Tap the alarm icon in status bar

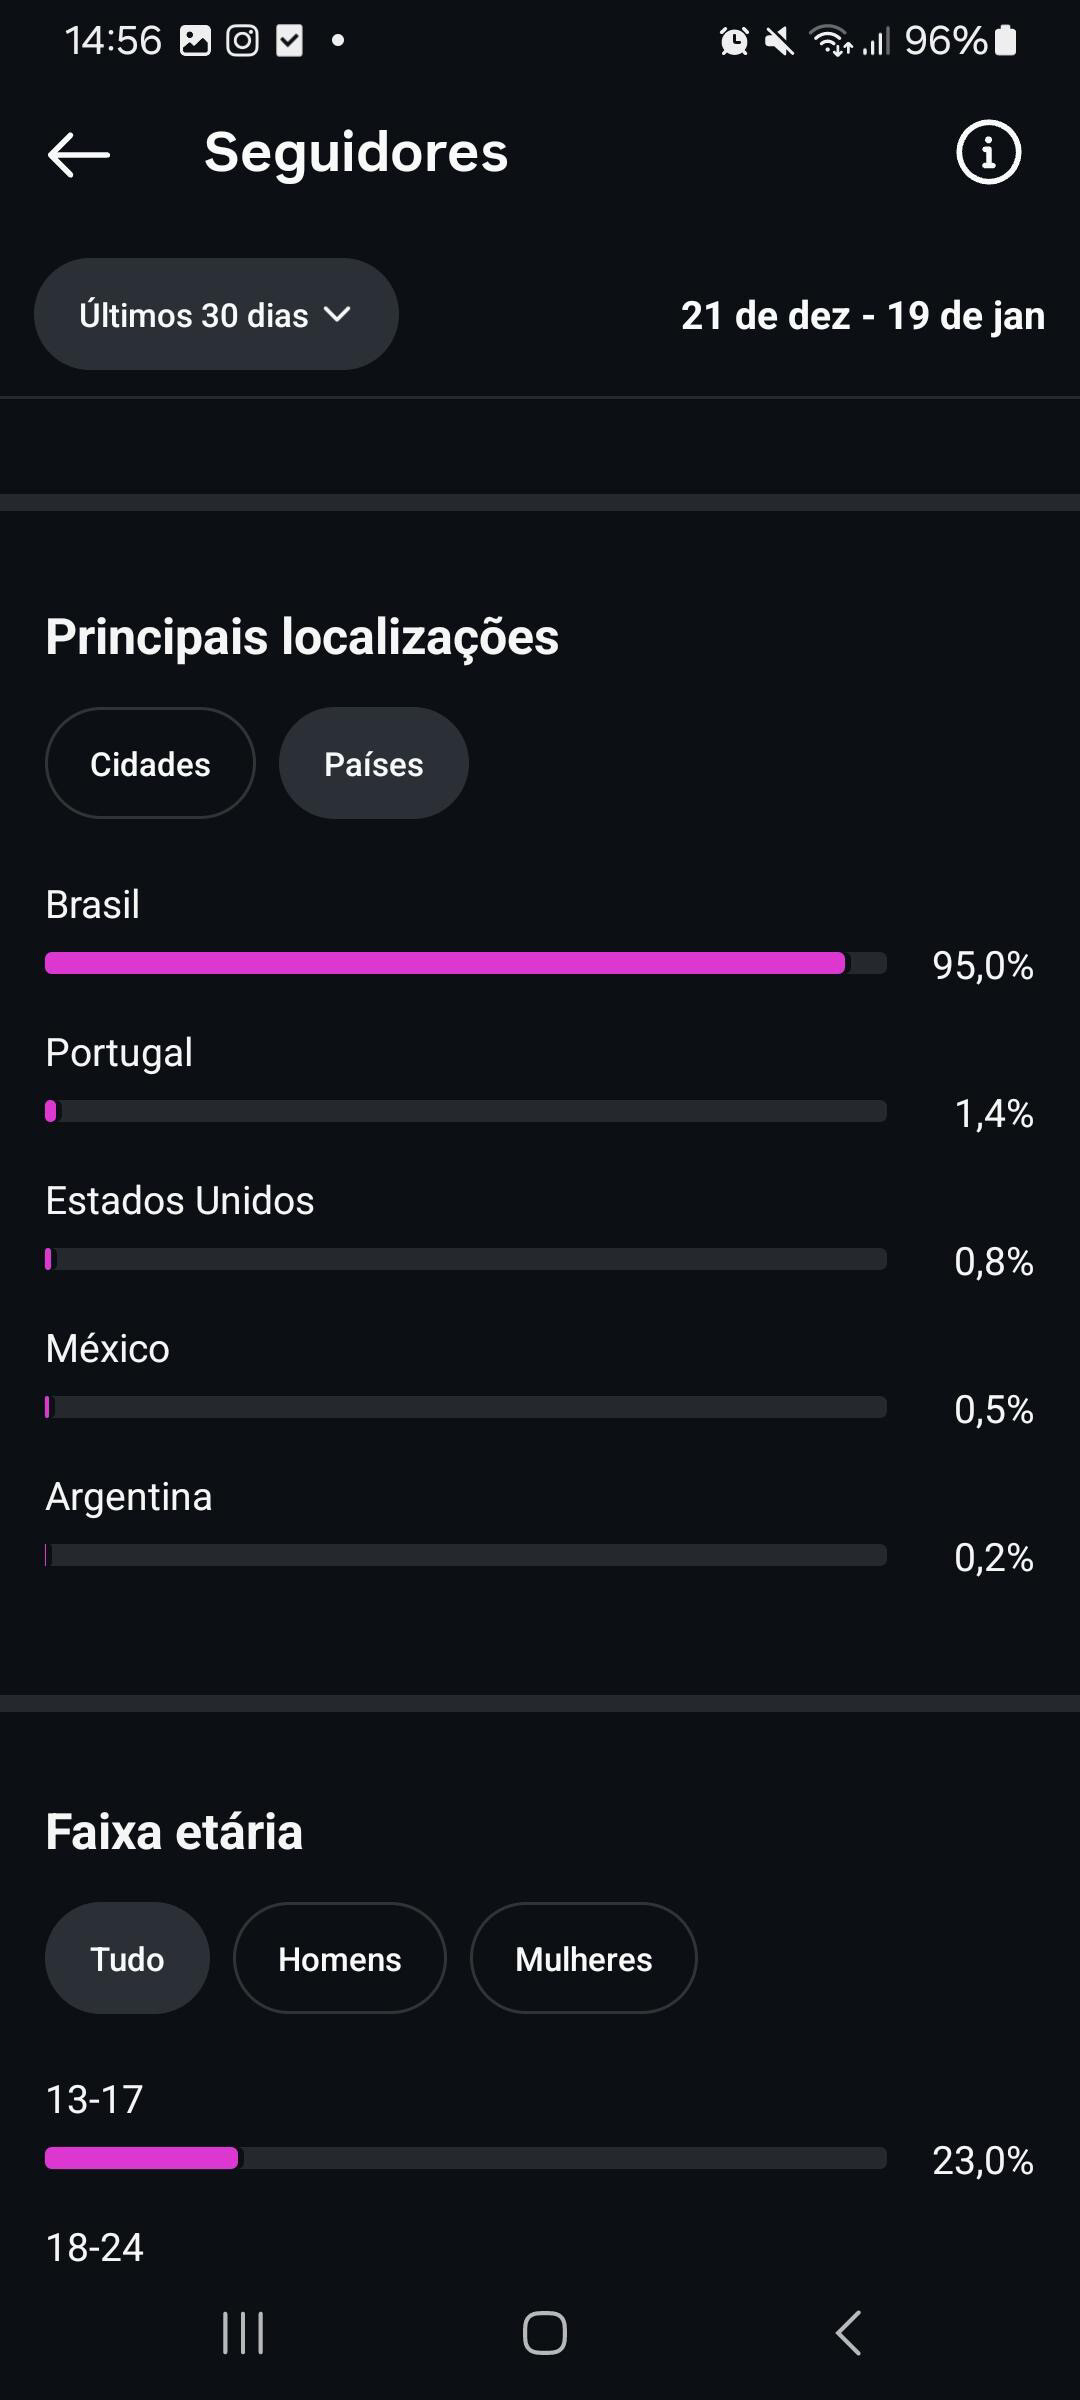tap(734, 41)
